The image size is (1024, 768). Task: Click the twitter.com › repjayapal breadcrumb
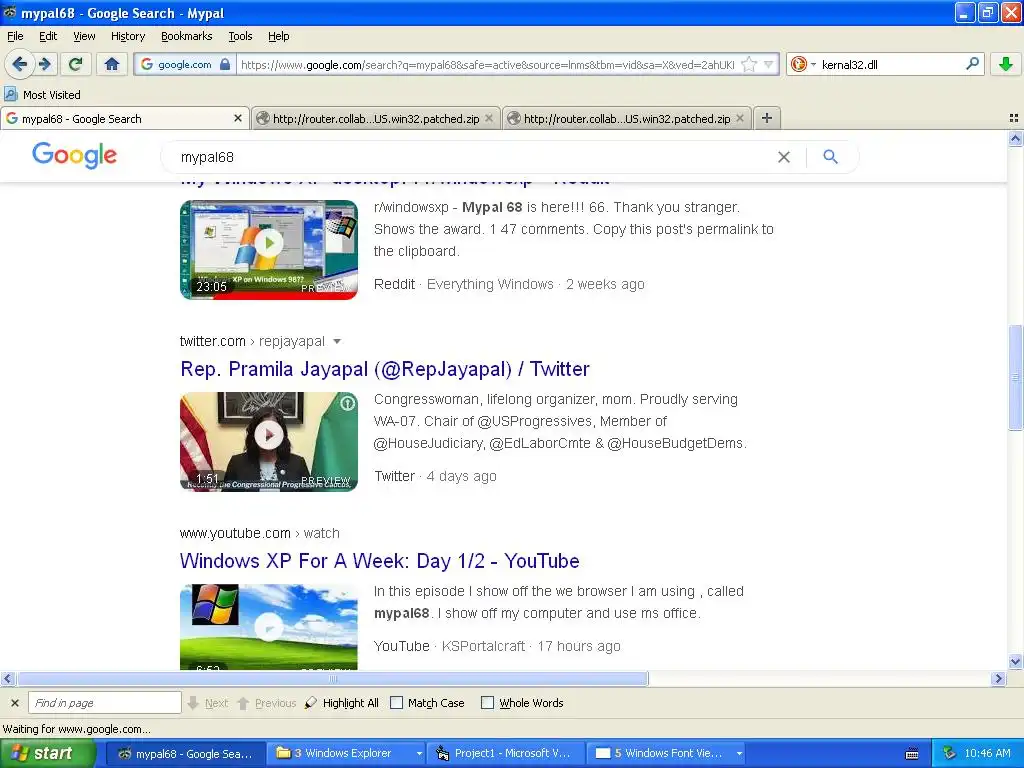tap(252, 341)
